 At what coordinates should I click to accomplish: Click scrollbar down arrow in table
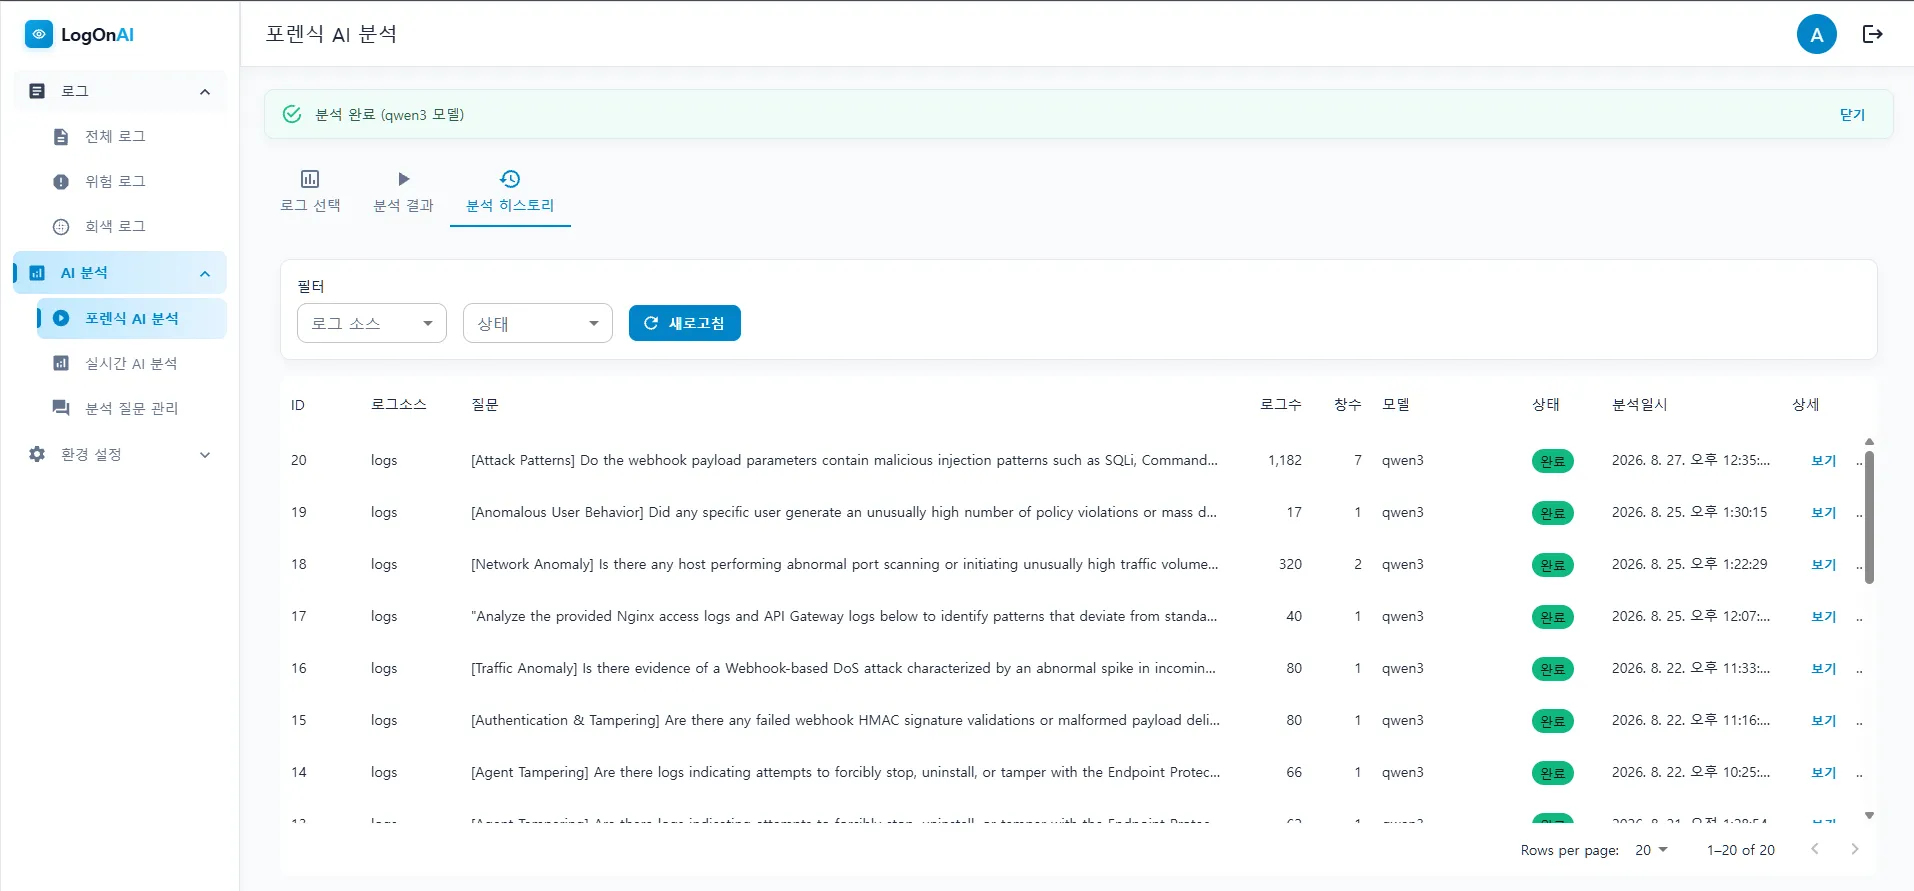click(x=1869, y=816)
